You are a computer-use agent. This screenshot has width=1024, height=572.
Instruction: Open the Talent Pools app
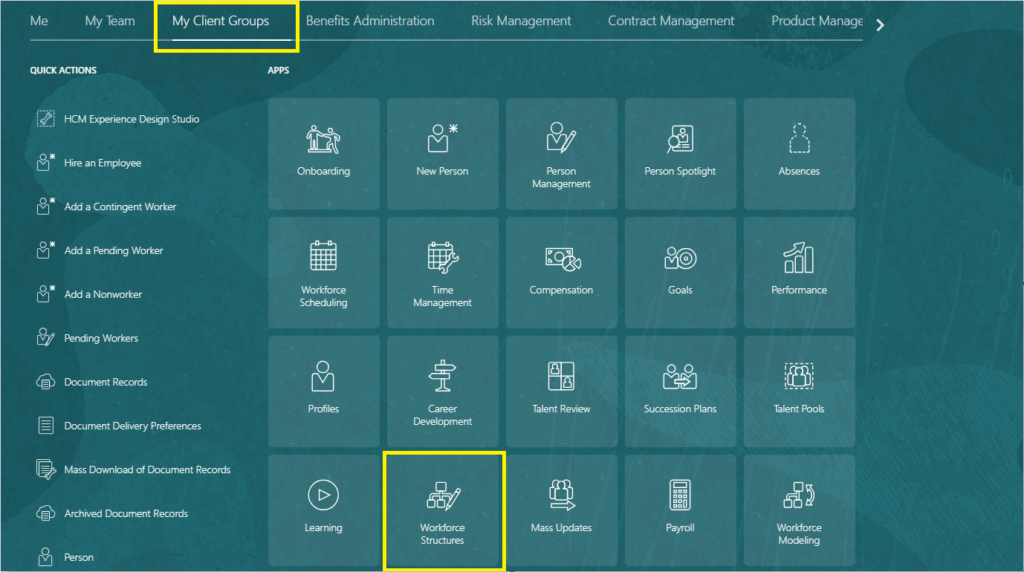click(799, 391)
